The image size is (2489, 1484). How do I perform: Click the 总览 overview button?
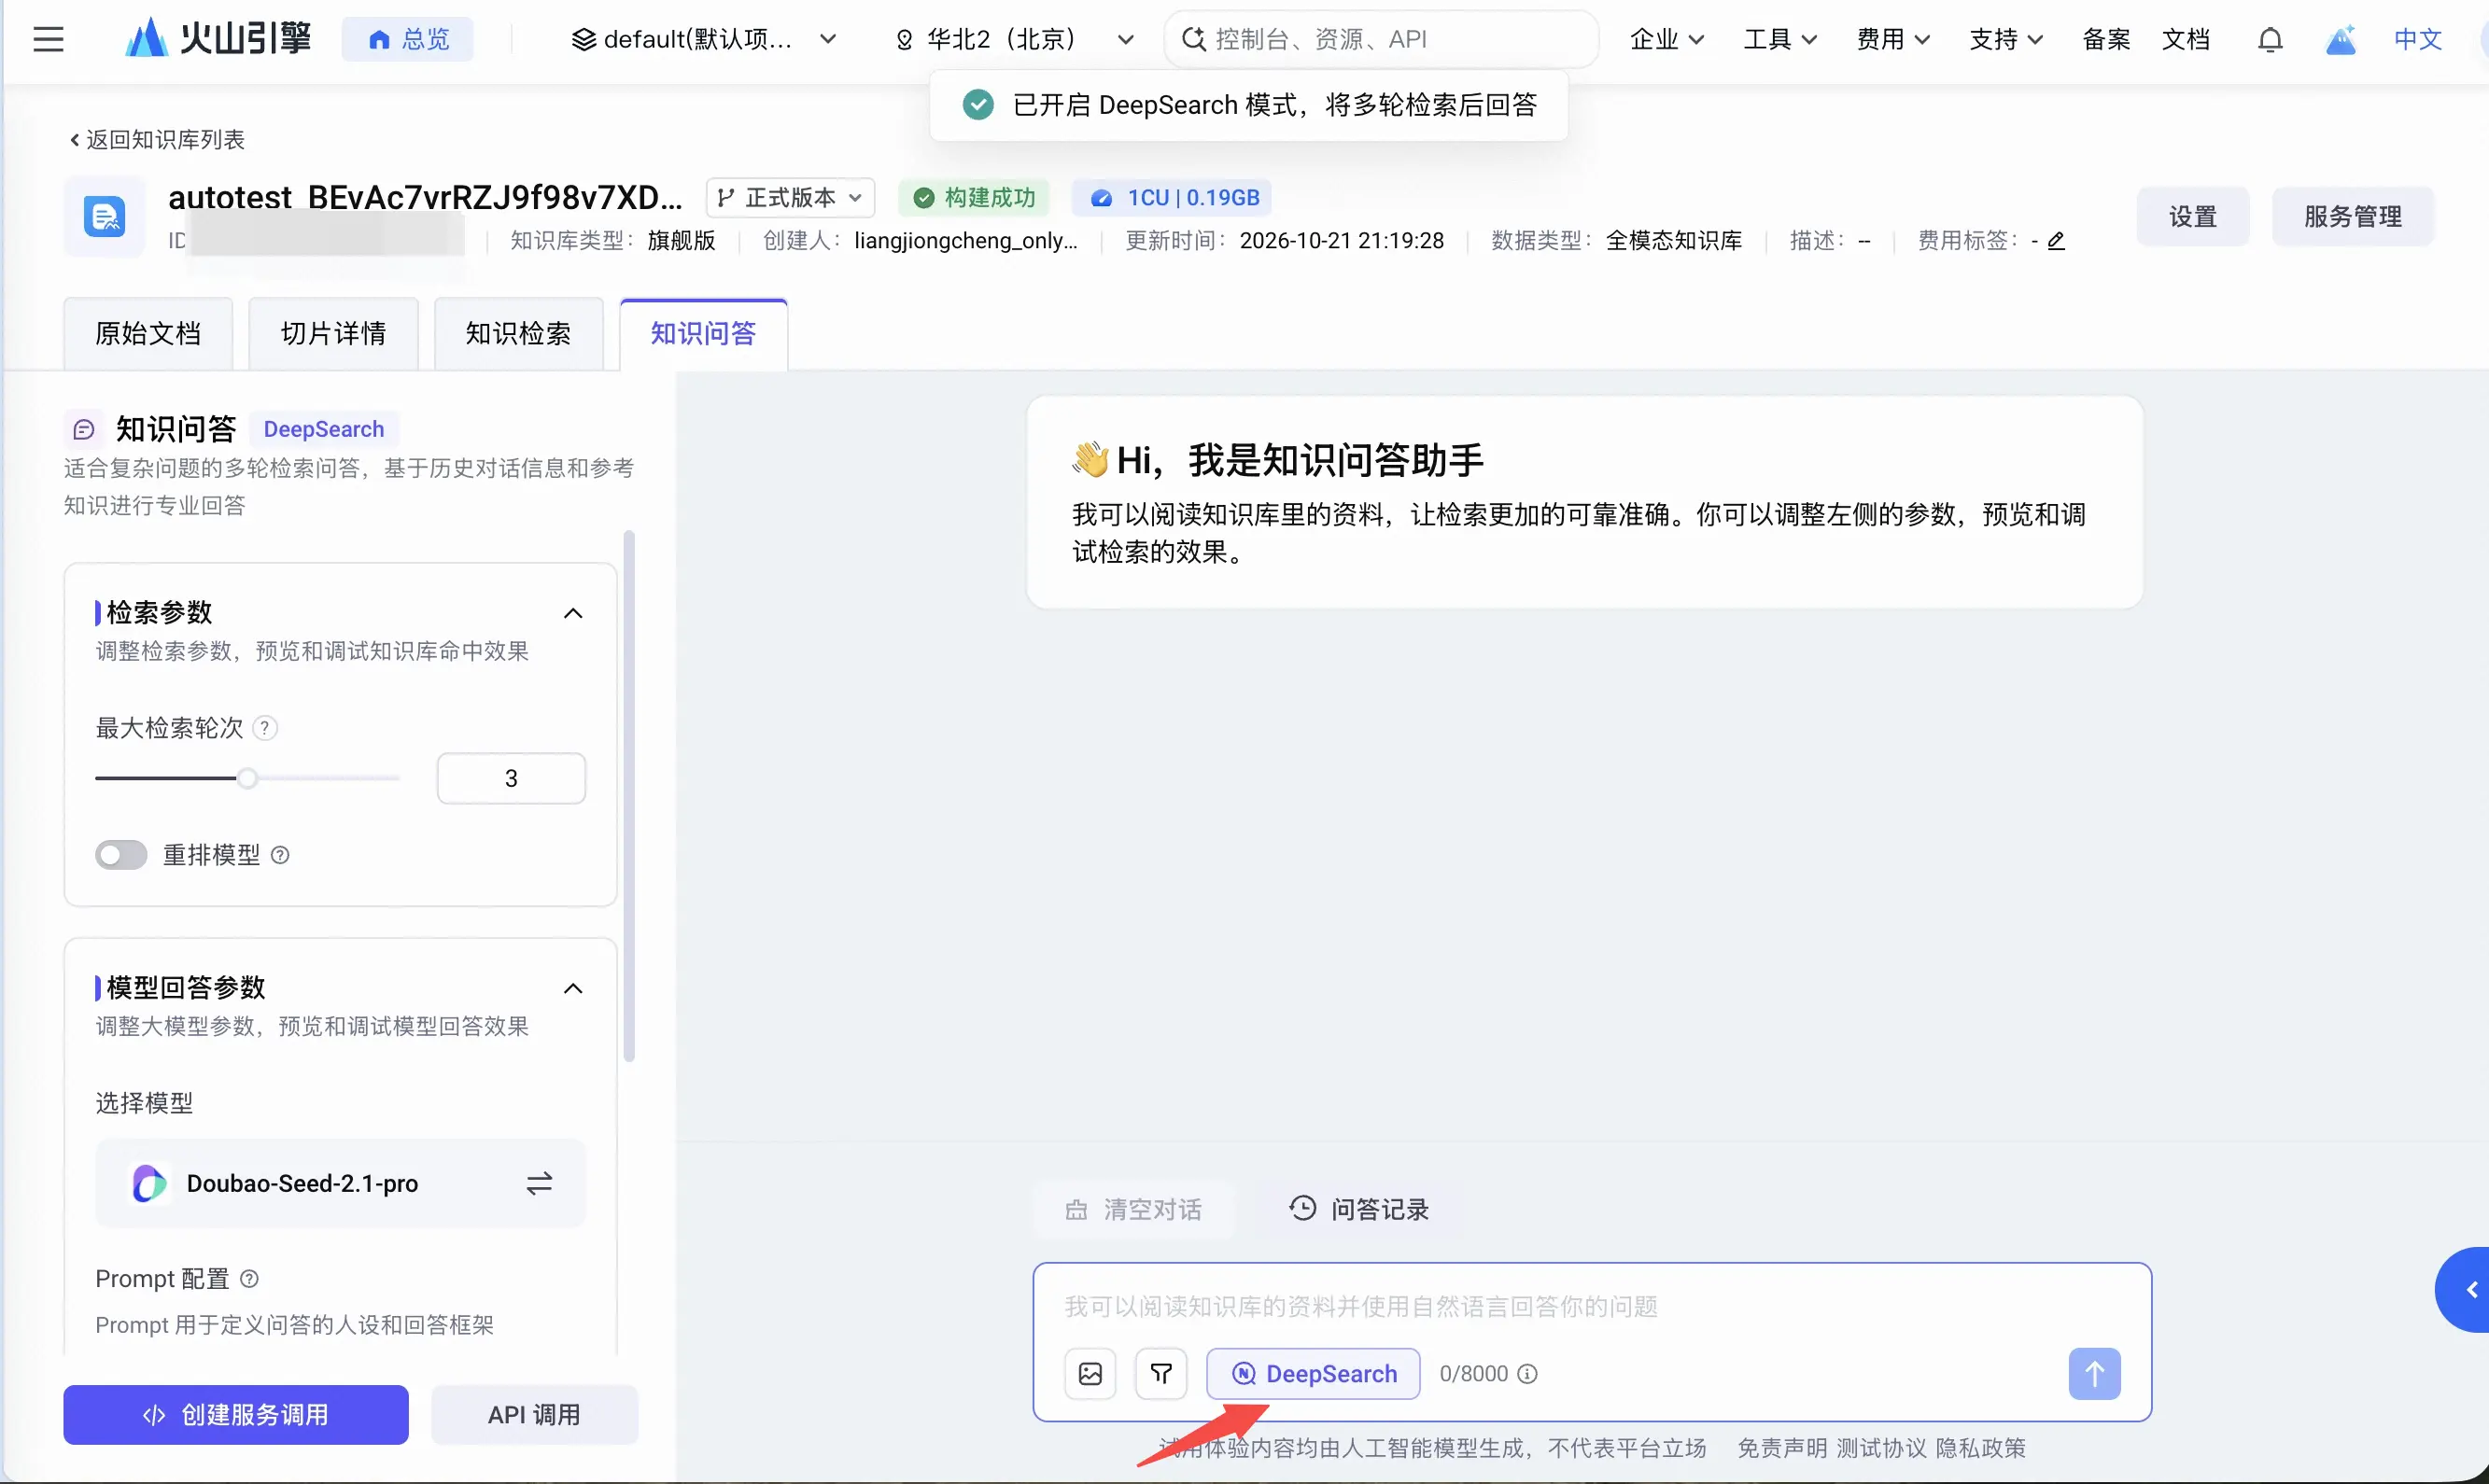point(408,39)
